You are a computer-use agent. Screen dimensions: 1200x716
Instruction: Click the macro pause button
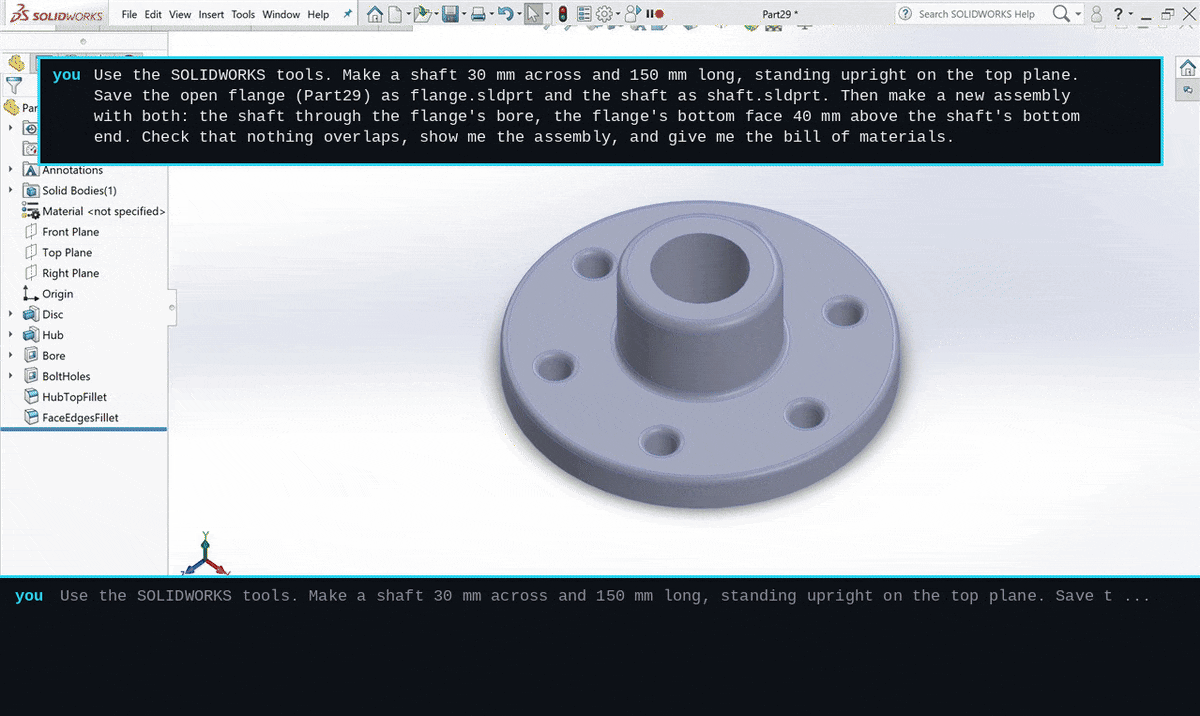[649, 14]
